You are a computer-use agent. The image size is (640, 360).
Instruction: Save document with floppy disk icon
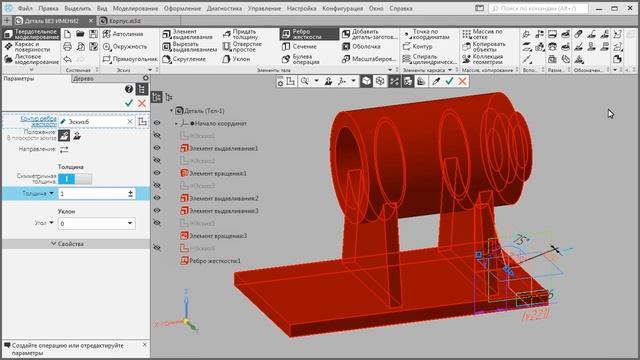(93, 34)
